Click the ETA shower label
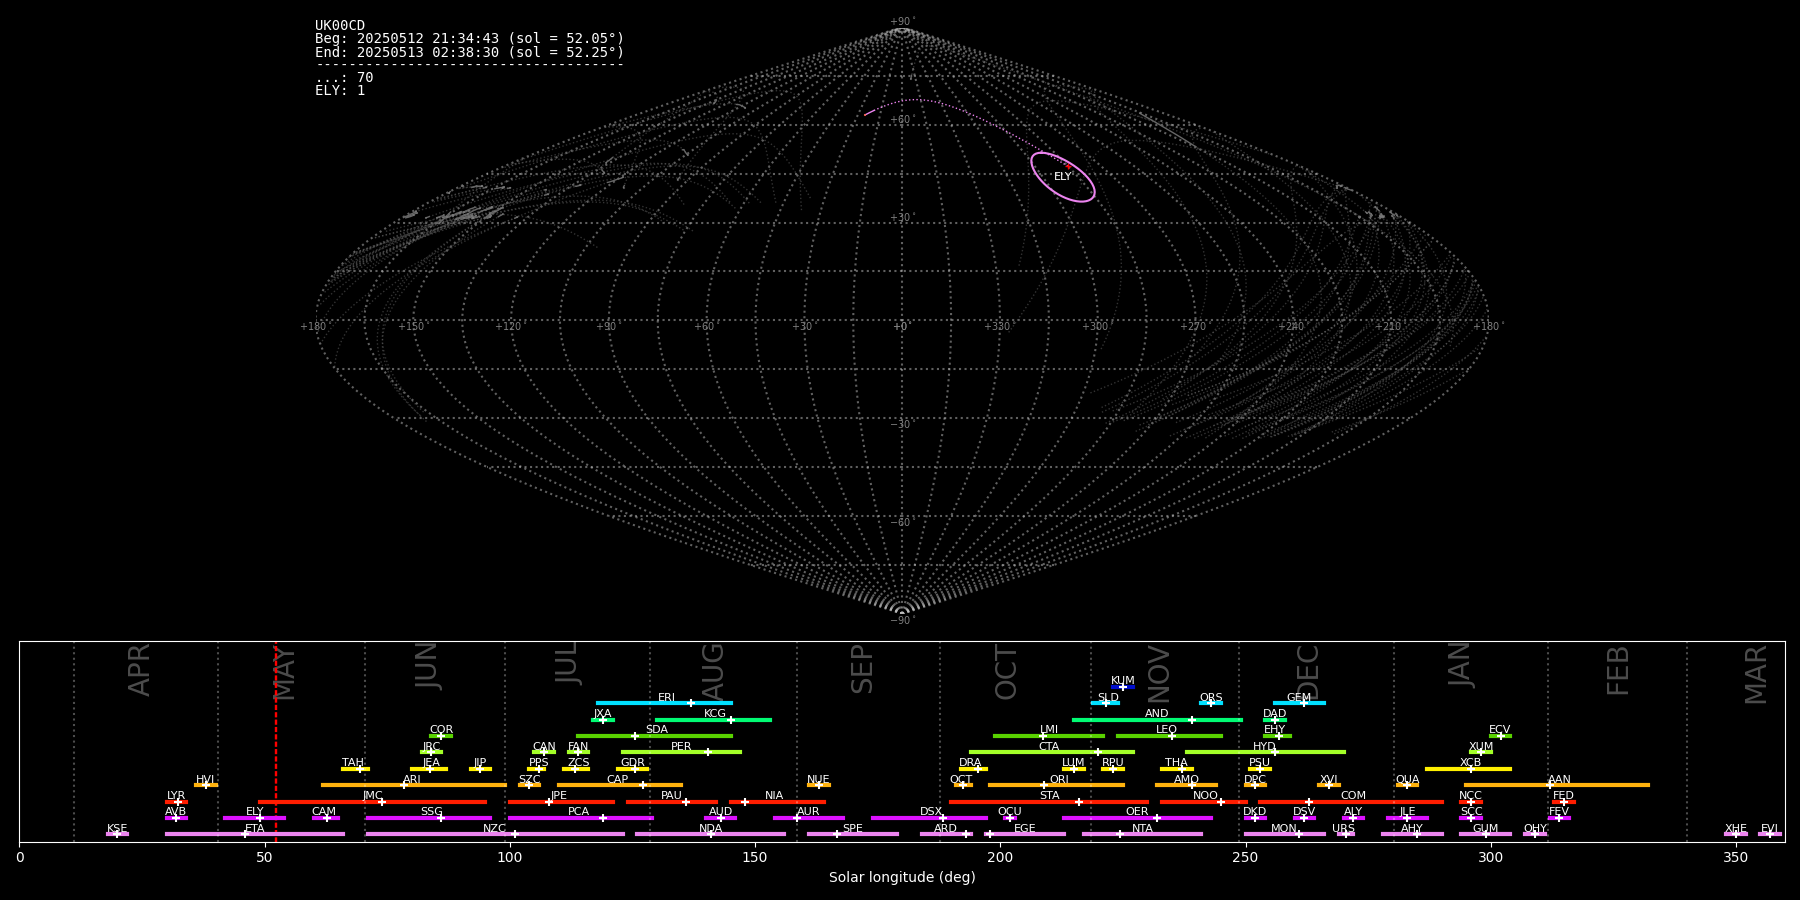 (255, 829)
